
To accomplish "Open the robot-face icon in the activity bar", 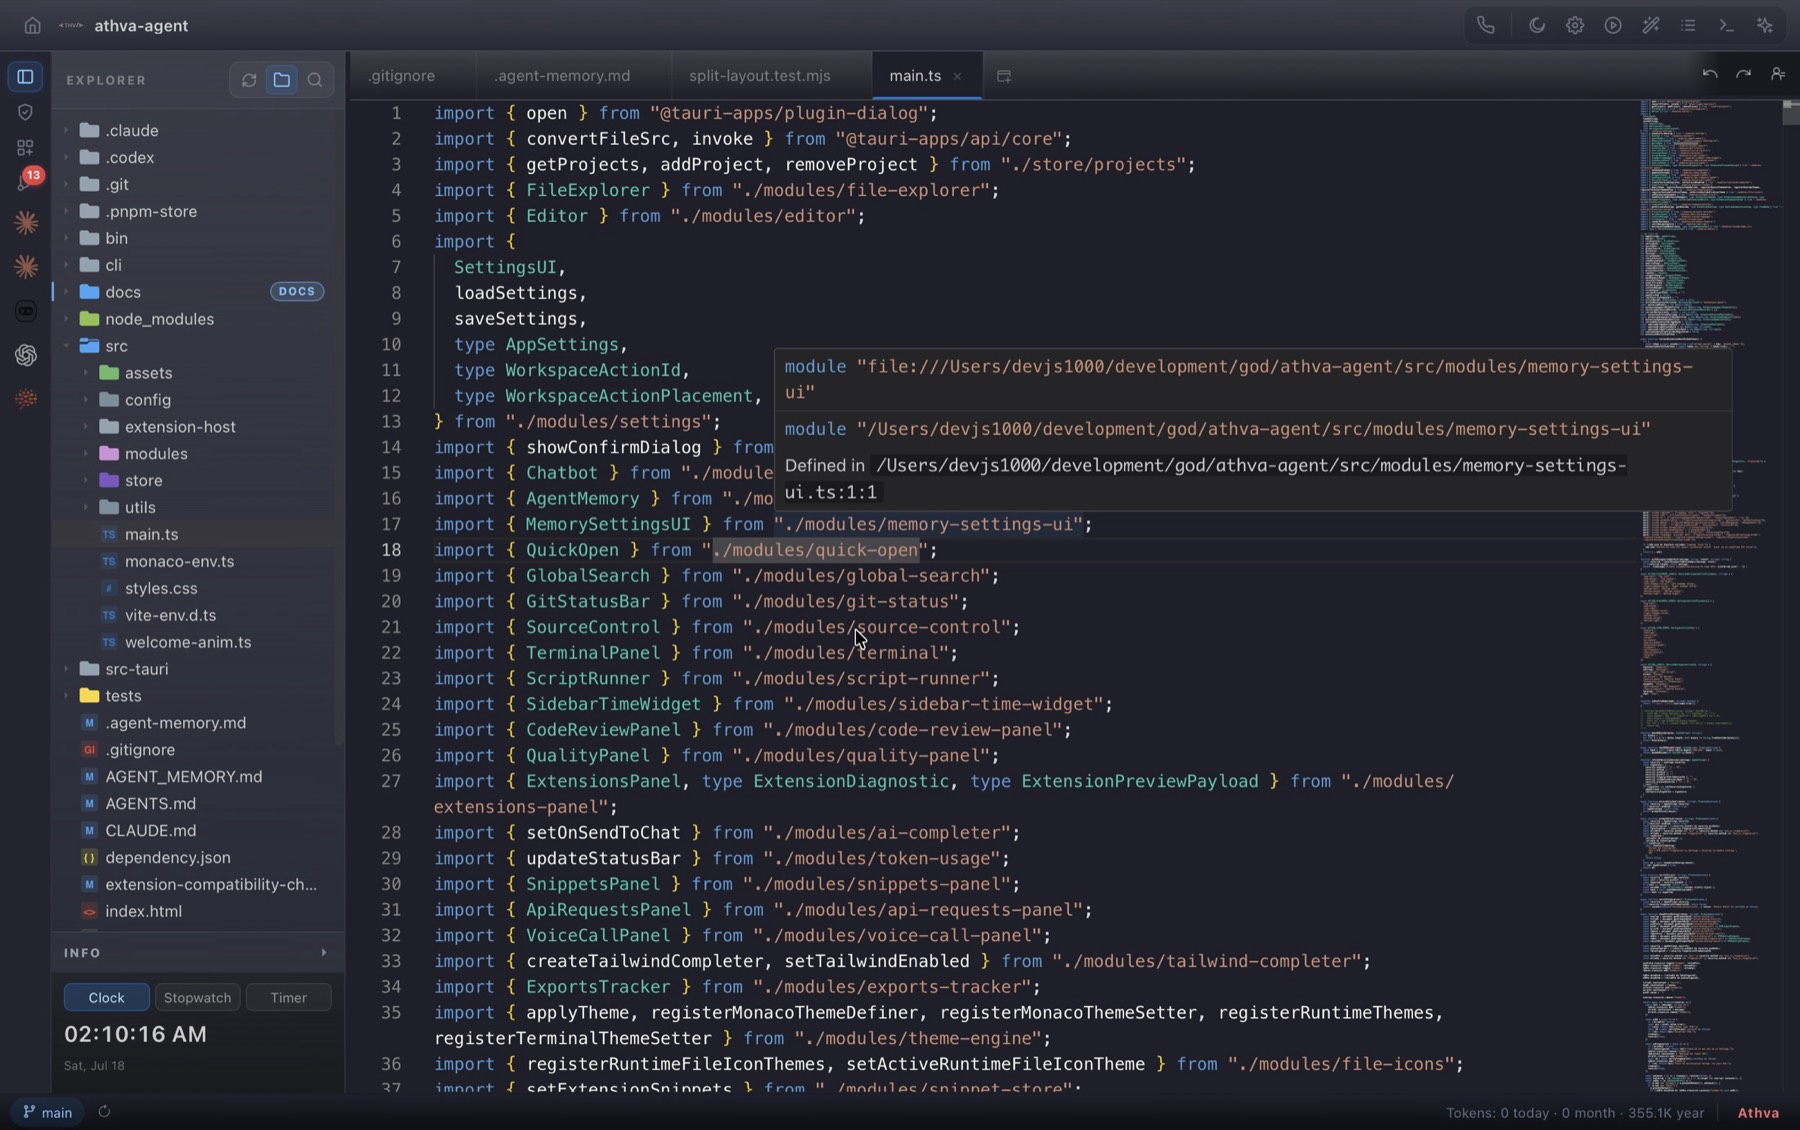I will pos(26,311).
